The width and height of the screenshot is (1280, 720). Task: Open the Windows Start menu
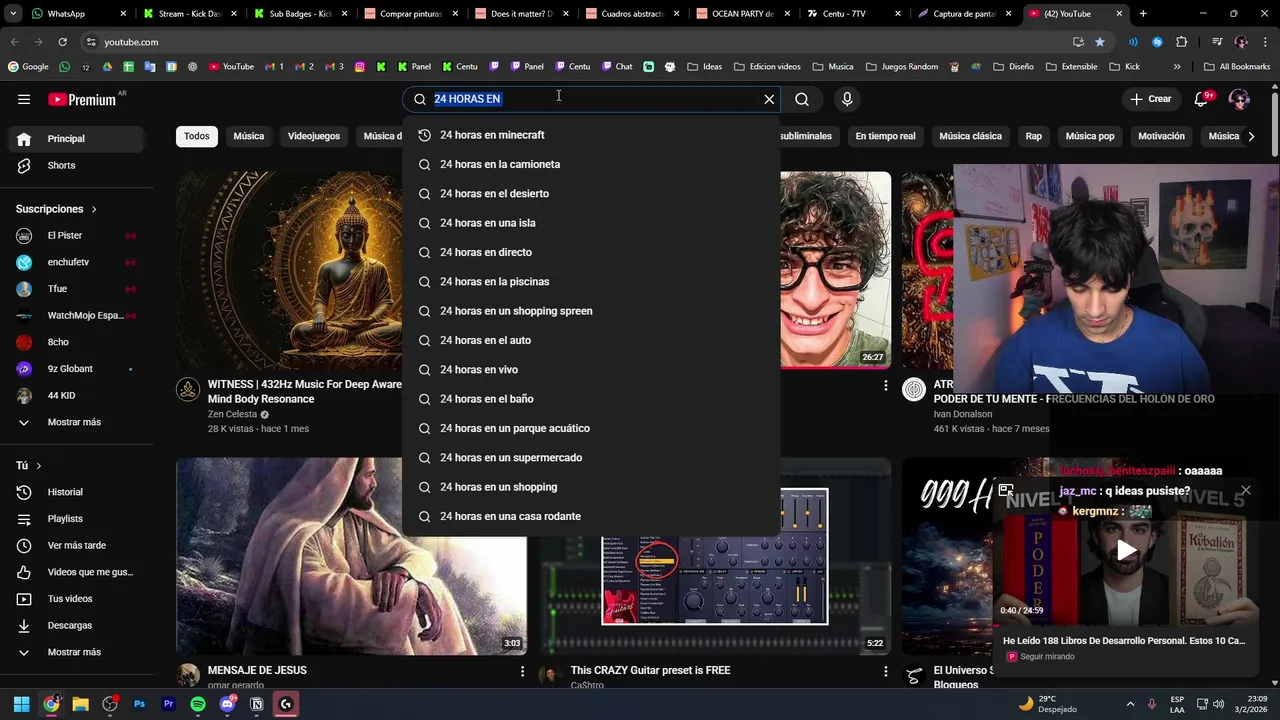pyautogui.click(x=22, y=704)
